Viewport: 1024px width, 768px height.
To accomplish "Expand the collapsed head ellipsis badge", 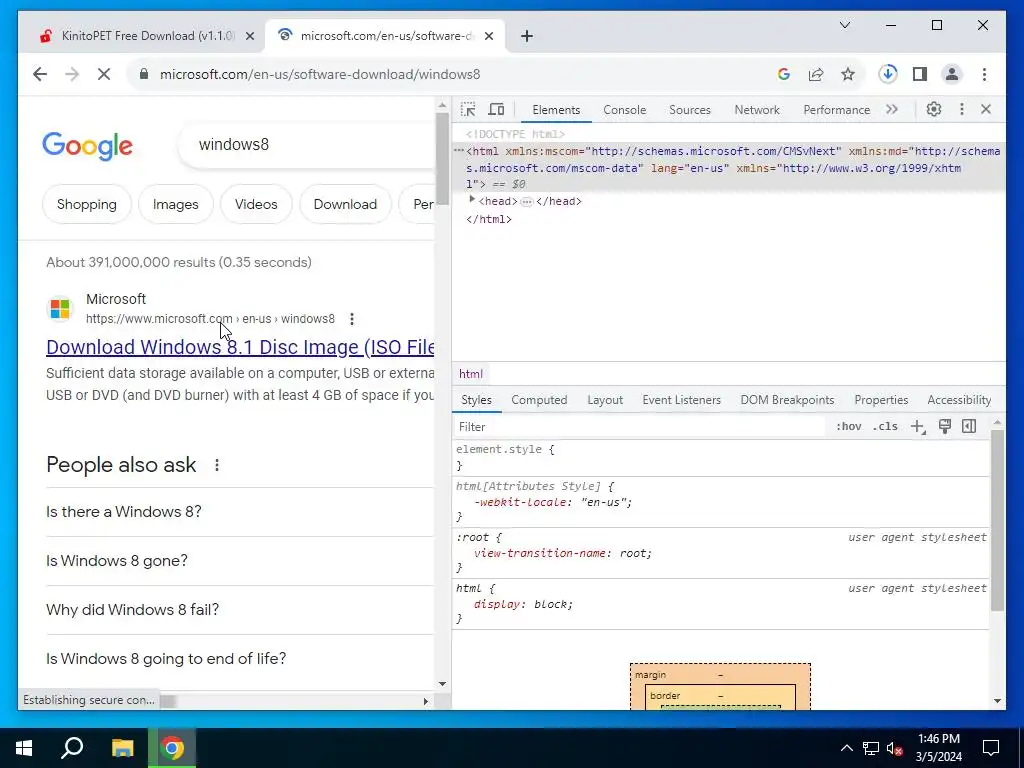I will (526, 202).
